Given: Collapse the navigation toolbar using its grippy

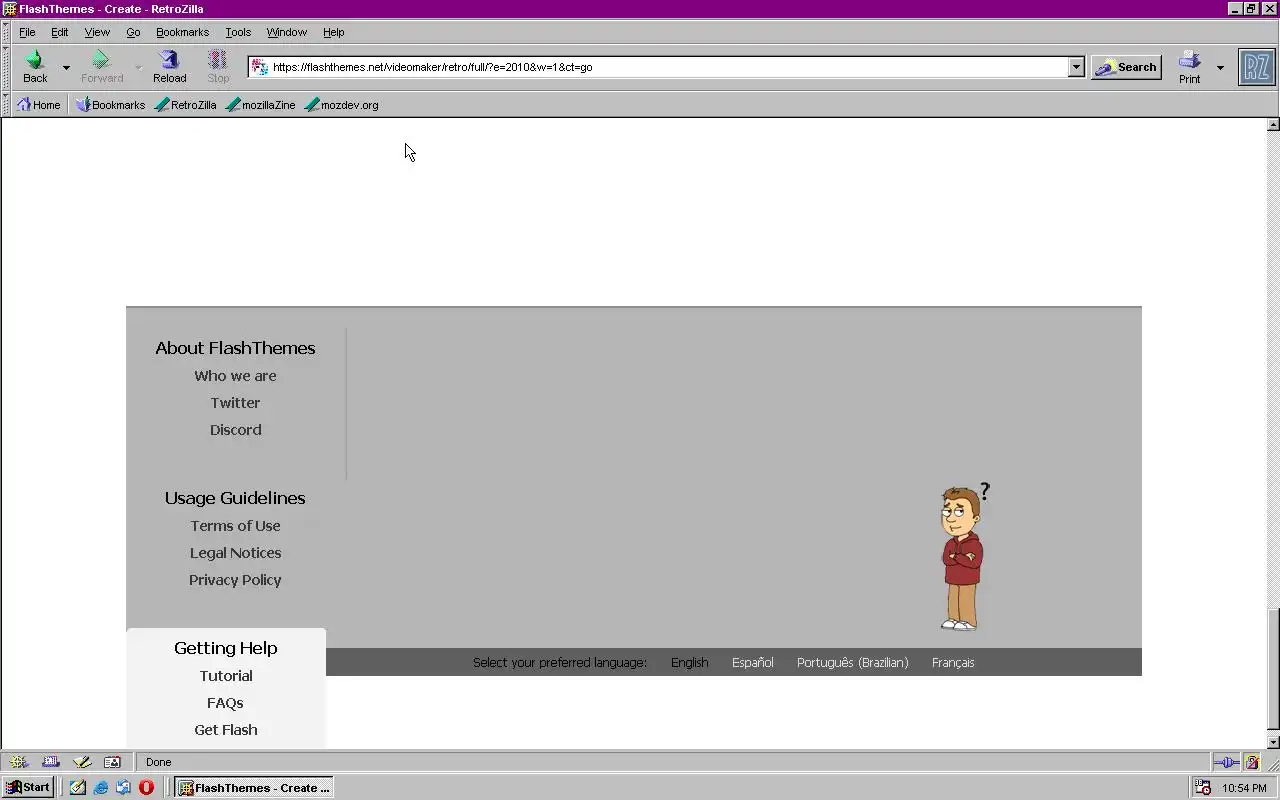Looking at the screenshot, I should [5, 67].
